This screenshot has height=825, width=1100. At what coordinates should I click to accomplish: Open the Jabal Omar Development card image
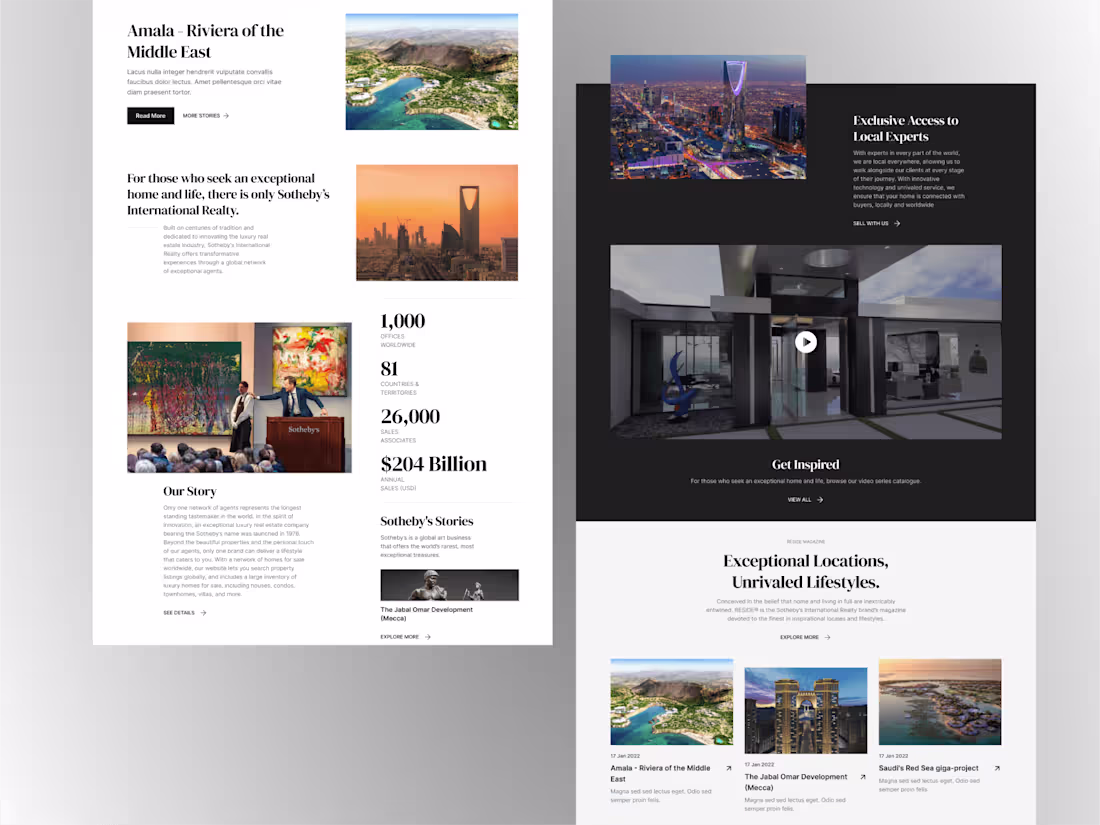(805, 710)
